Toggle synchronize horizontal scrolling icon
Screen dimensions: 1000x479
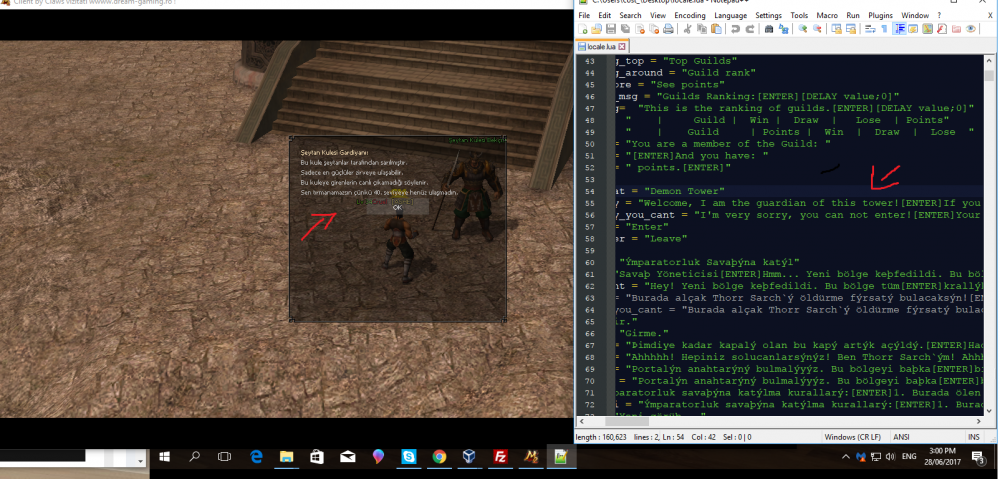coord(851,29)
